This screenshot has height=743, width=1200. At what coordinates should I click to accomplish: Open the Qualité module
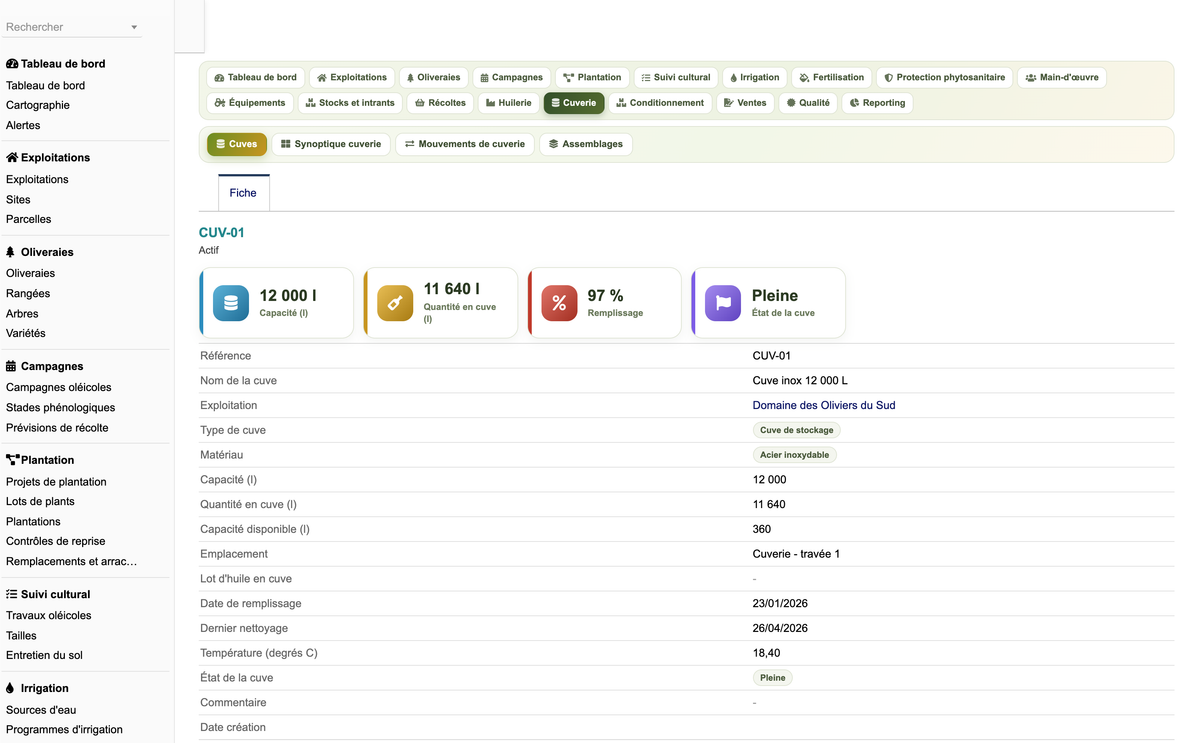808,102
